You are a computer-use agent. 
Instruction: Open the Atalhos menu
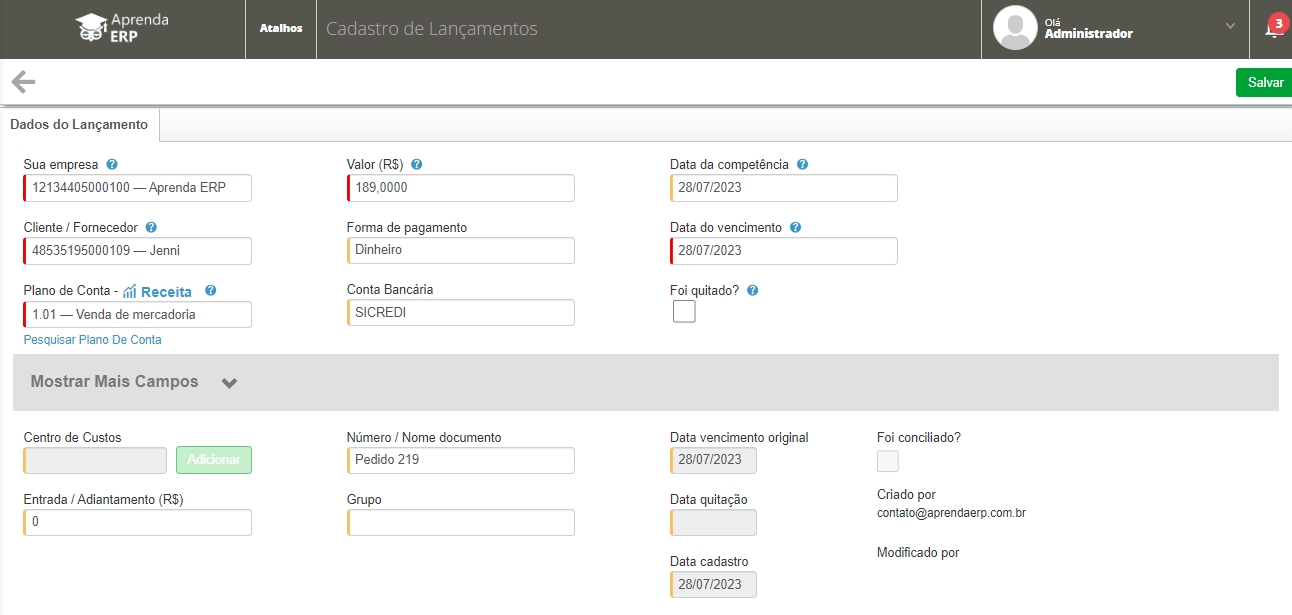(x=281, y=28)
